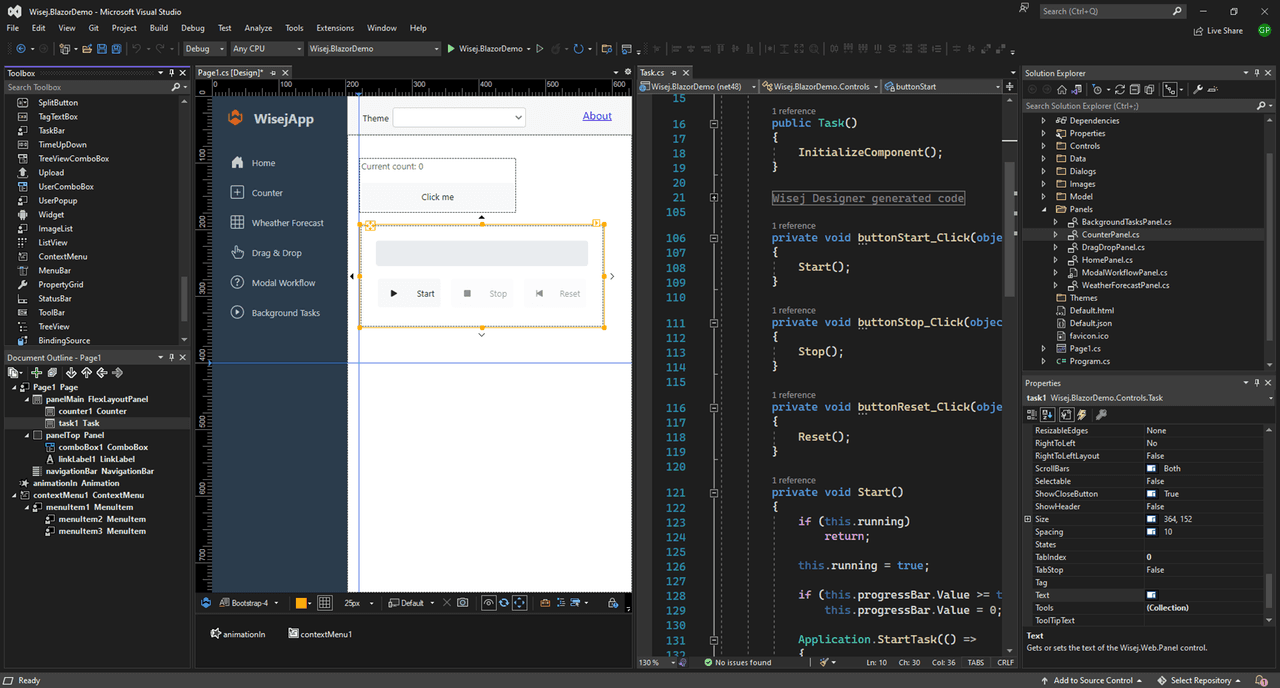Open the Bootstrap-4 theme dropdown

coord(250,603)
